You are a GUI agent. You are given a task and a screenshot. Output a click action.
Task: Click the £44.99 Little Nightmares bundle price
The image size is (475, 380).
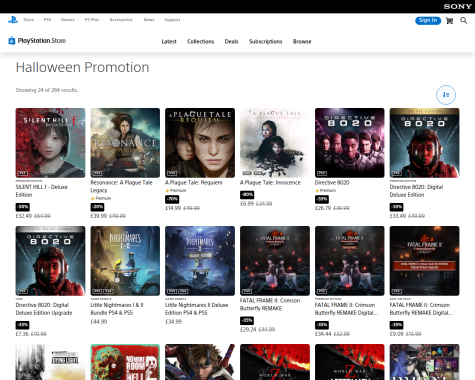[x=99, y=322]
